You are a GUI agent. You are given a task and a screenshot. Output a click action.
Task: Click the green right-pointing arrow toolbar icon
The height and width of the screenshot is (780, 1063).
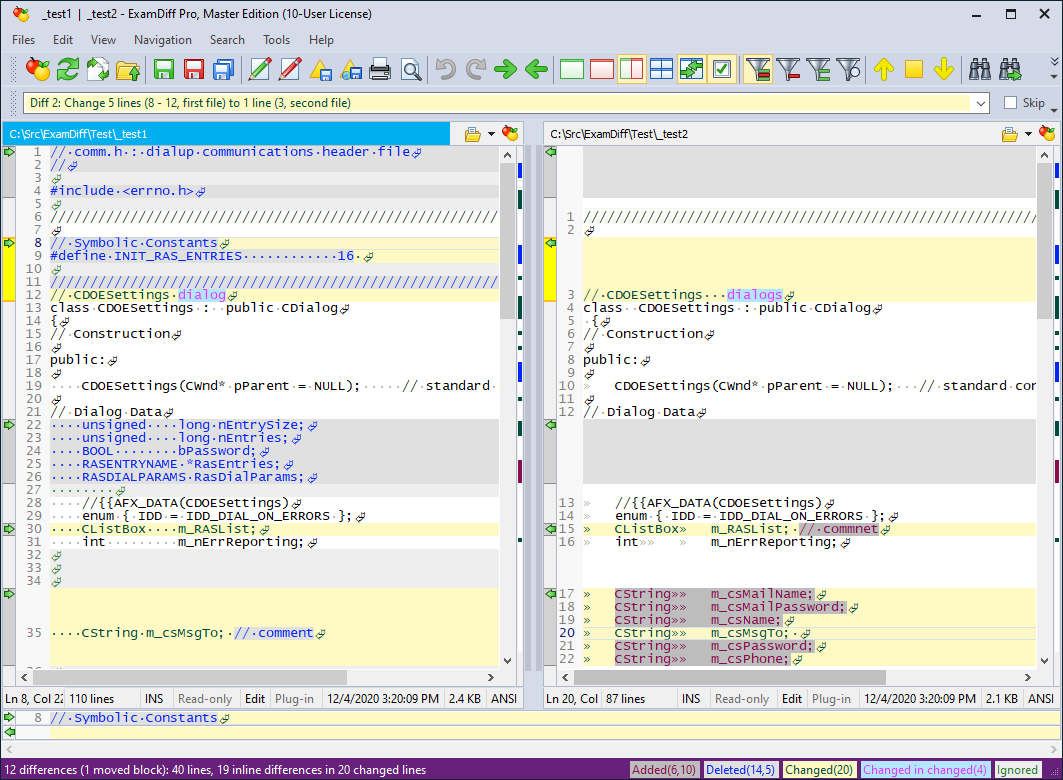[506, 69]
